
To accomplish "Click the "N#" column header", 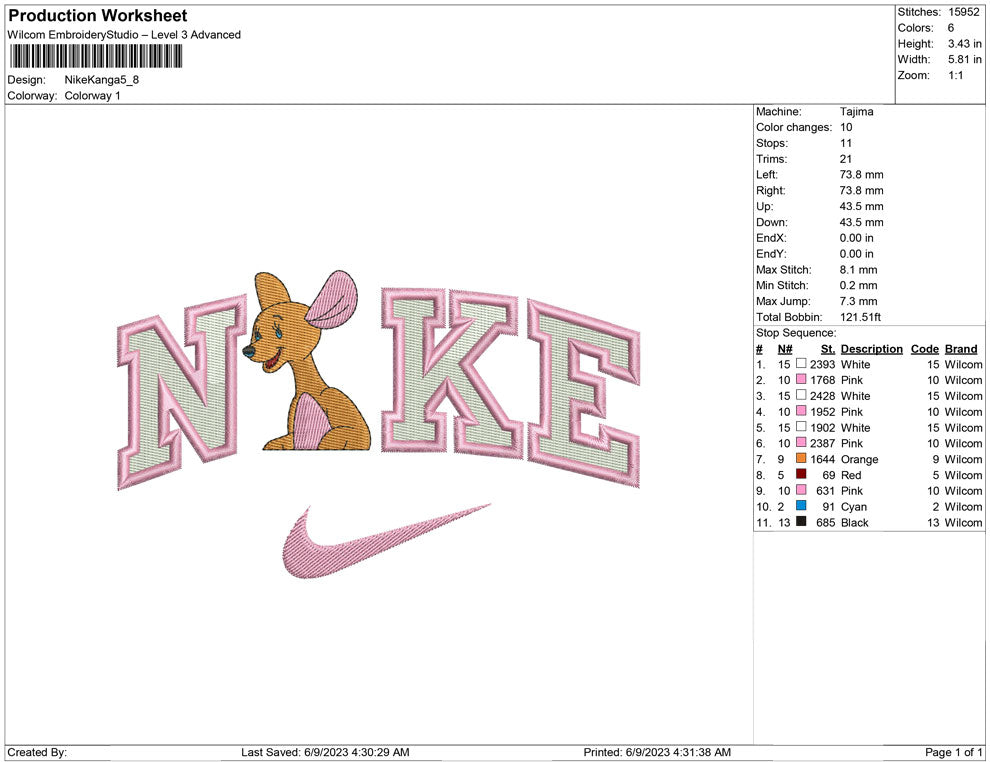I will click(x=785, y=349).
